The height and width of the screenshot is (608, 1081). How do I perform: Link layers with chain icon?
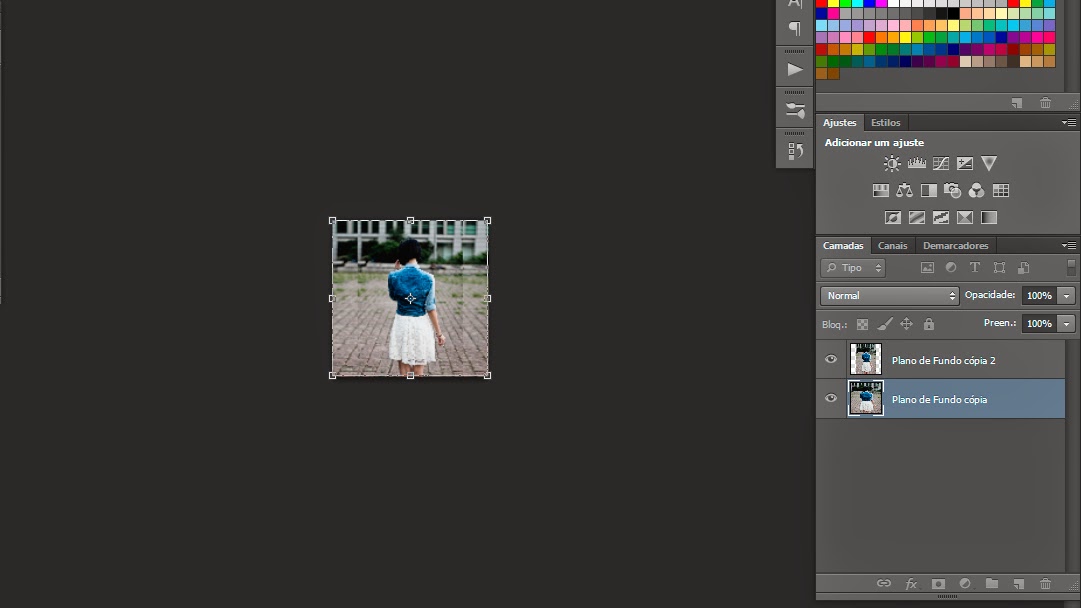(x=884, y=583)
